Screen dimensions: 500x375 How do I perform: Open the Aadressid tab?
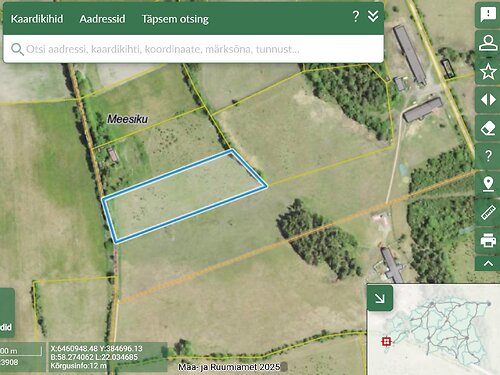tap(102, 19)
